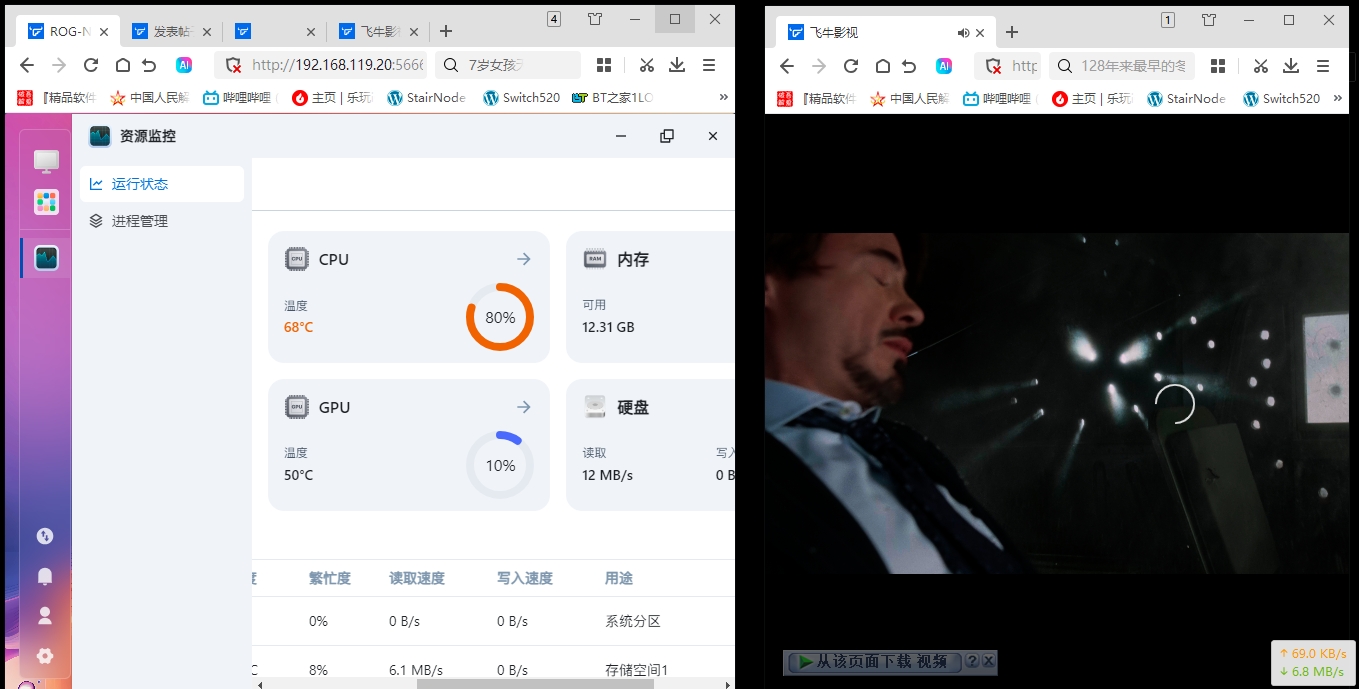Click the 存储空间1 cell
Screen dimensions: 1359x689
637,670
